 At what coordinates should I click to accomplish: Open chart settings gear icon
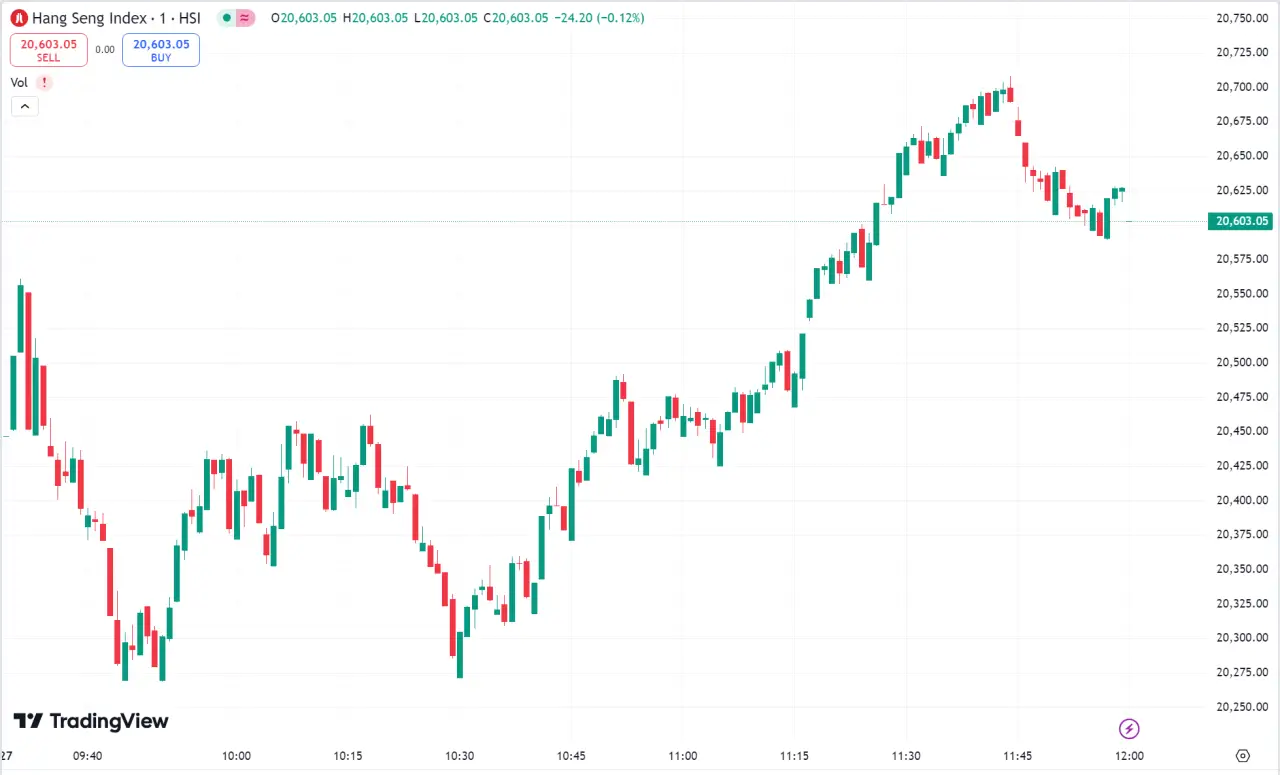1243,756
